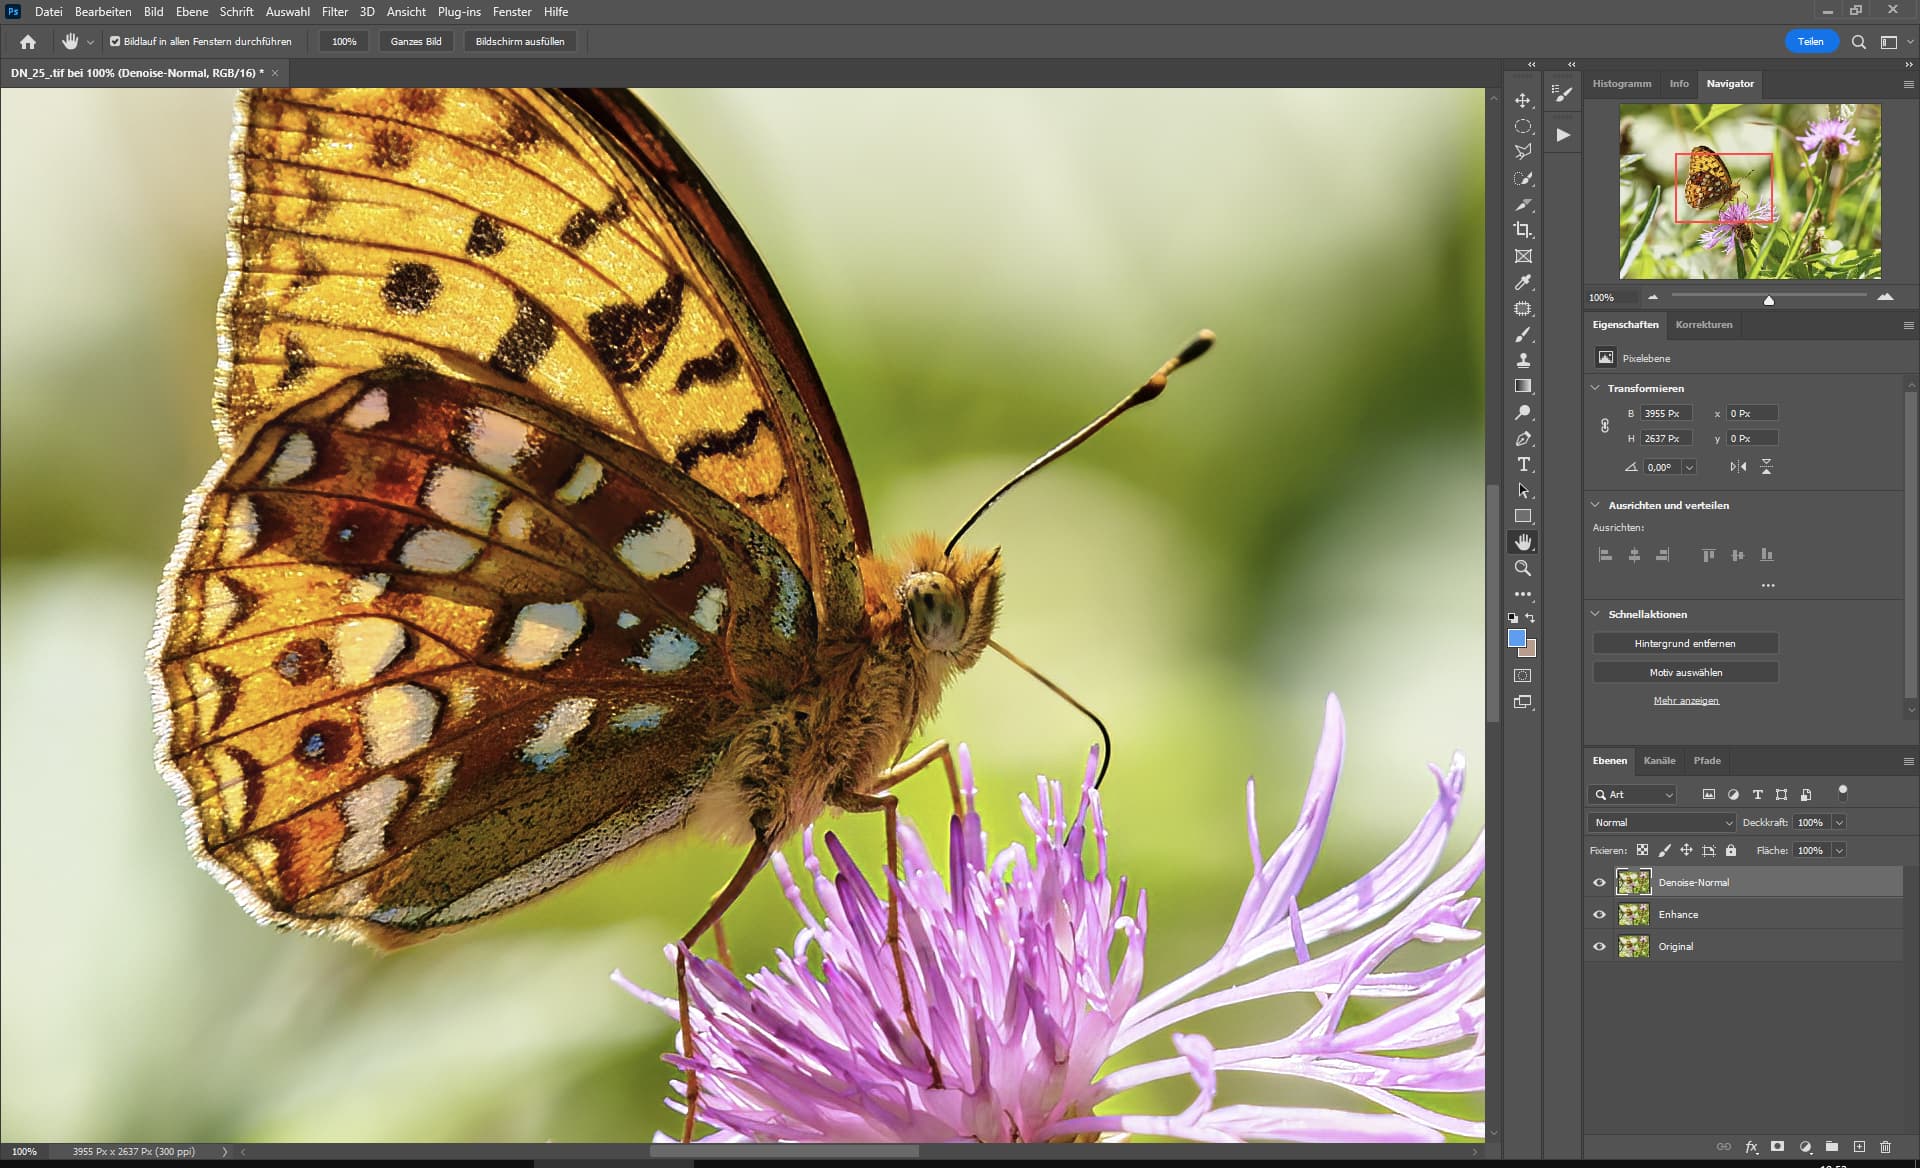Open the Filter menu
This screenshot has width=1920, height=1168.
point(334,12)
